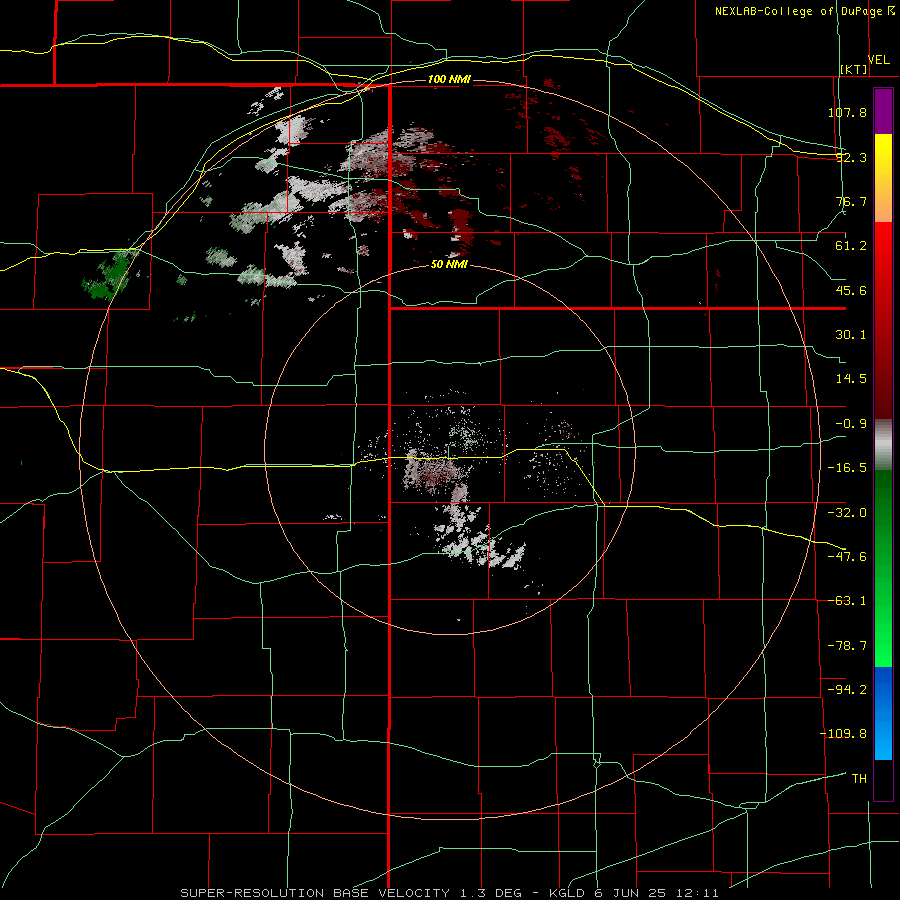Click the blue segment of velocity color bar
Image resolution: width=900 pixels, height=900 pixels.
click(x=883, y=713)
